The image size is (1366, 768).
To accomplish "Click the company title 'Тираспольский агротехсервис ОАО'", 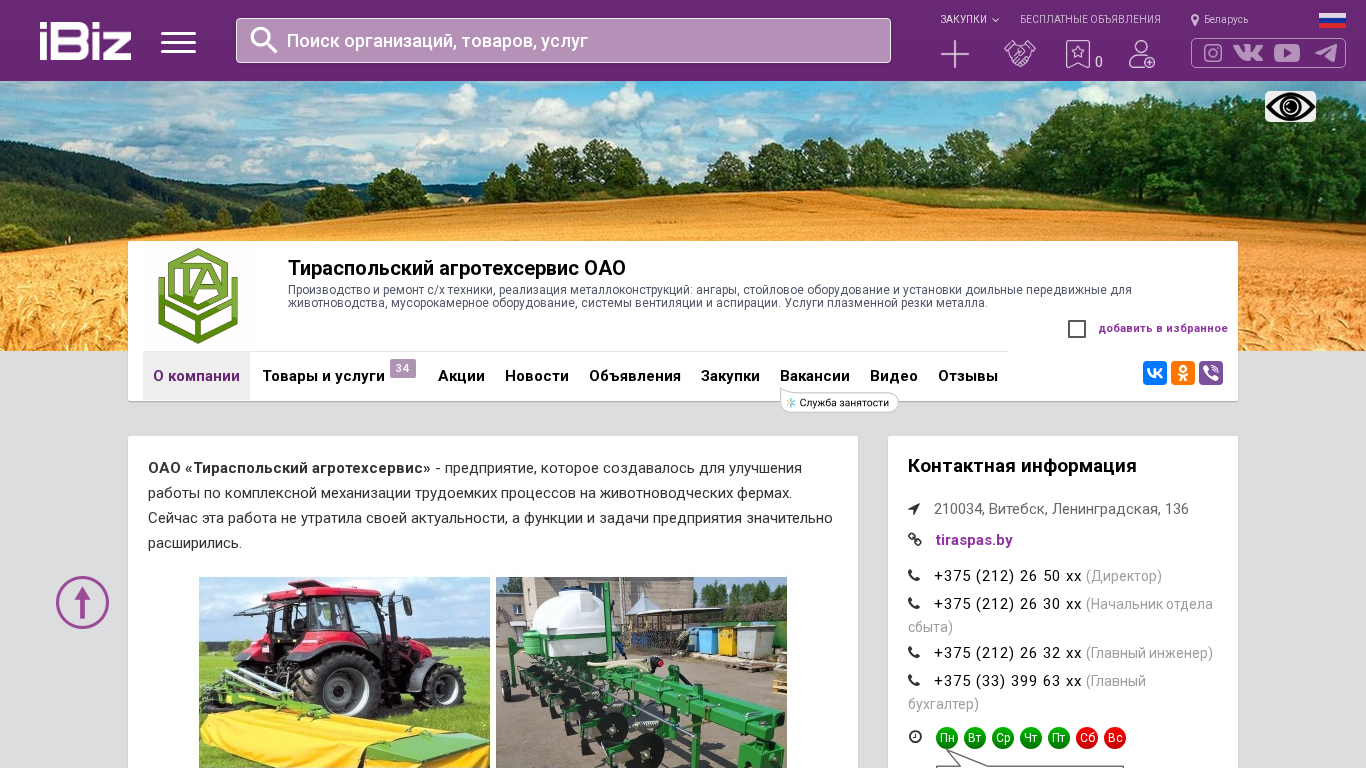I will point(457,268).
